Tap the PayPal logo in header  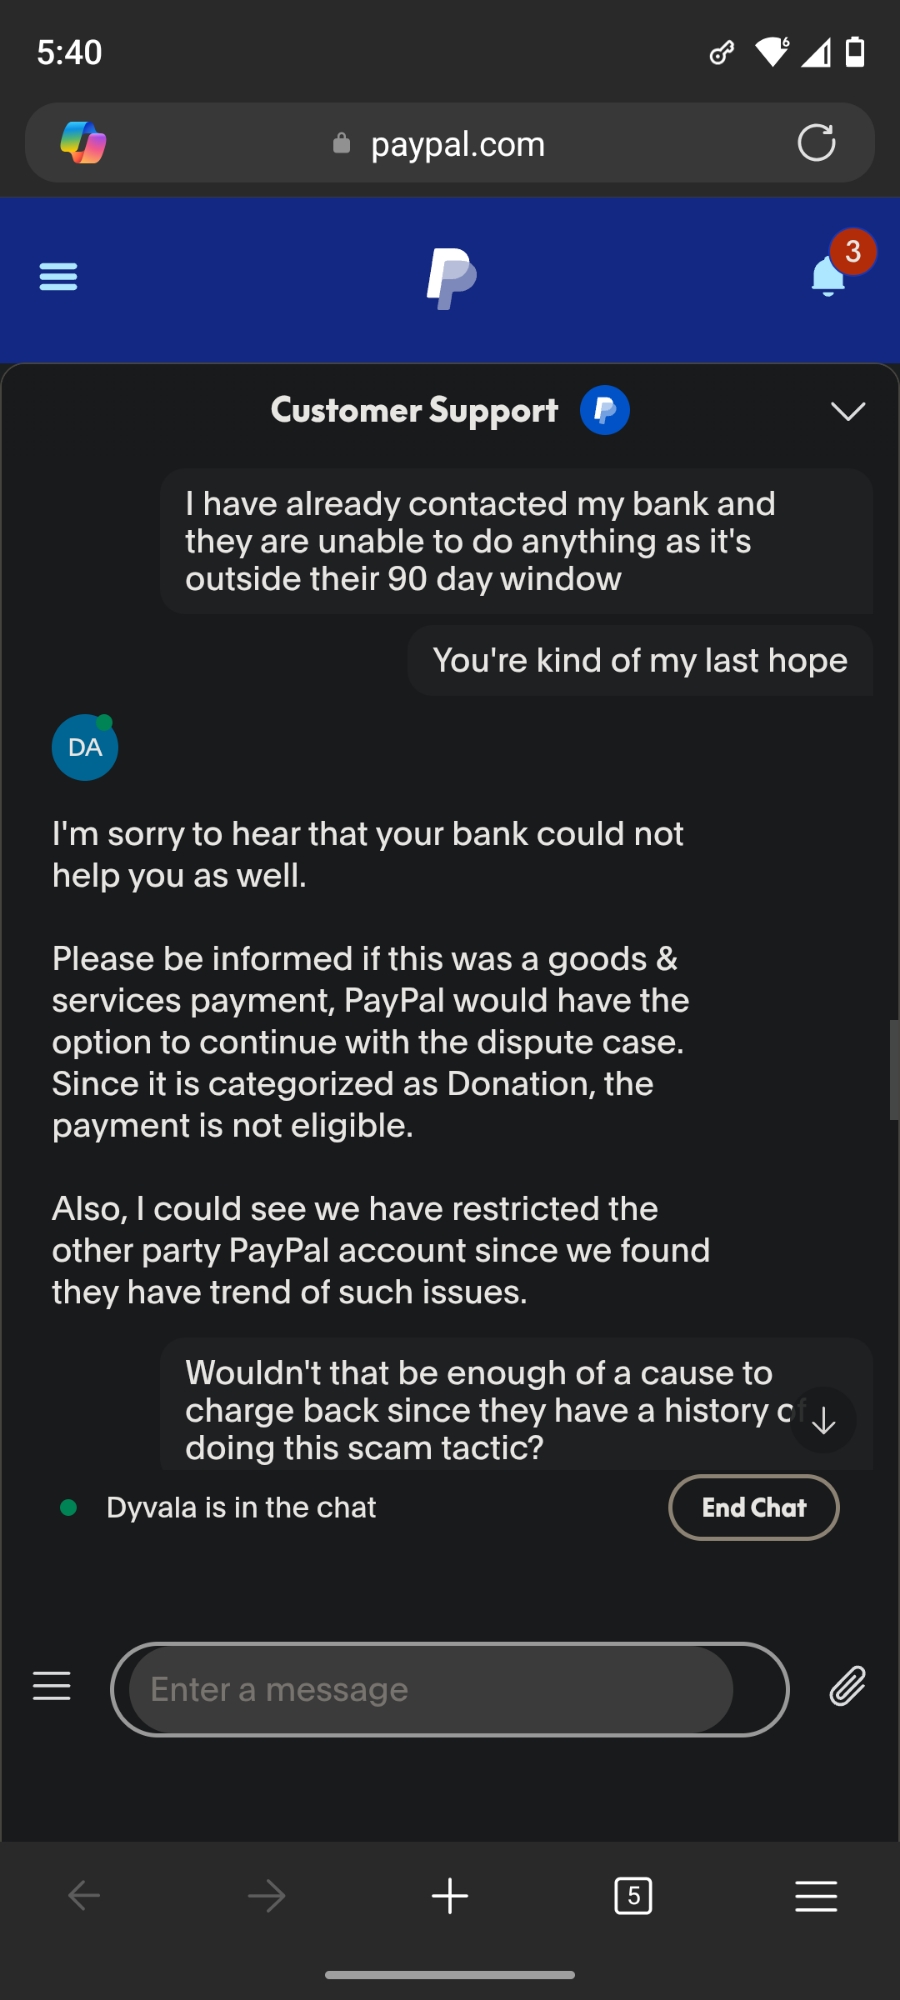451,278
